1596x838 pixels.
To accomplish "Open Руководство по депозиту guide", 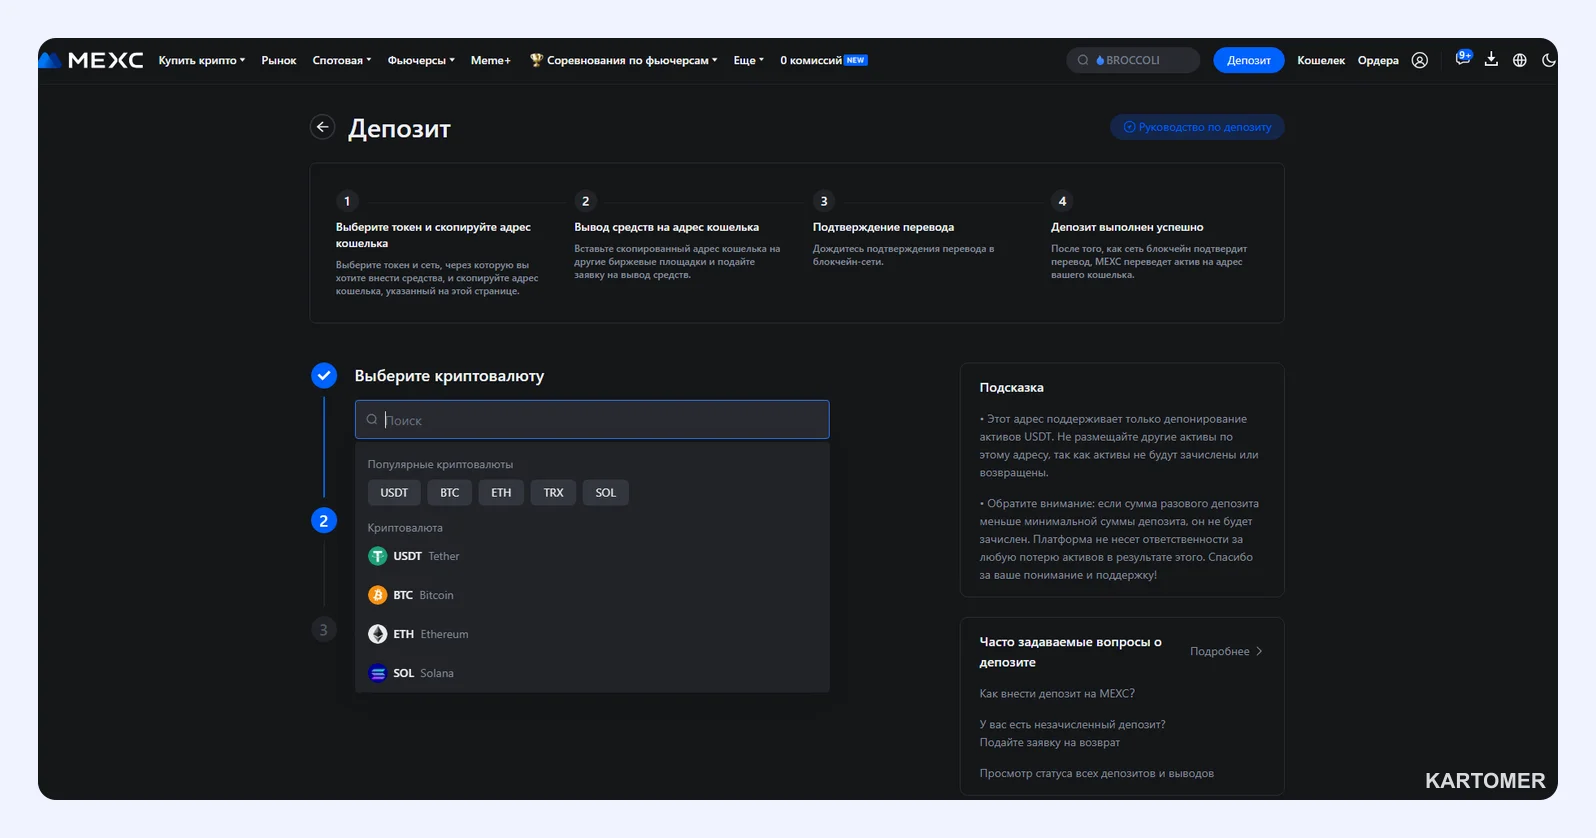I will click(1197, 127).
